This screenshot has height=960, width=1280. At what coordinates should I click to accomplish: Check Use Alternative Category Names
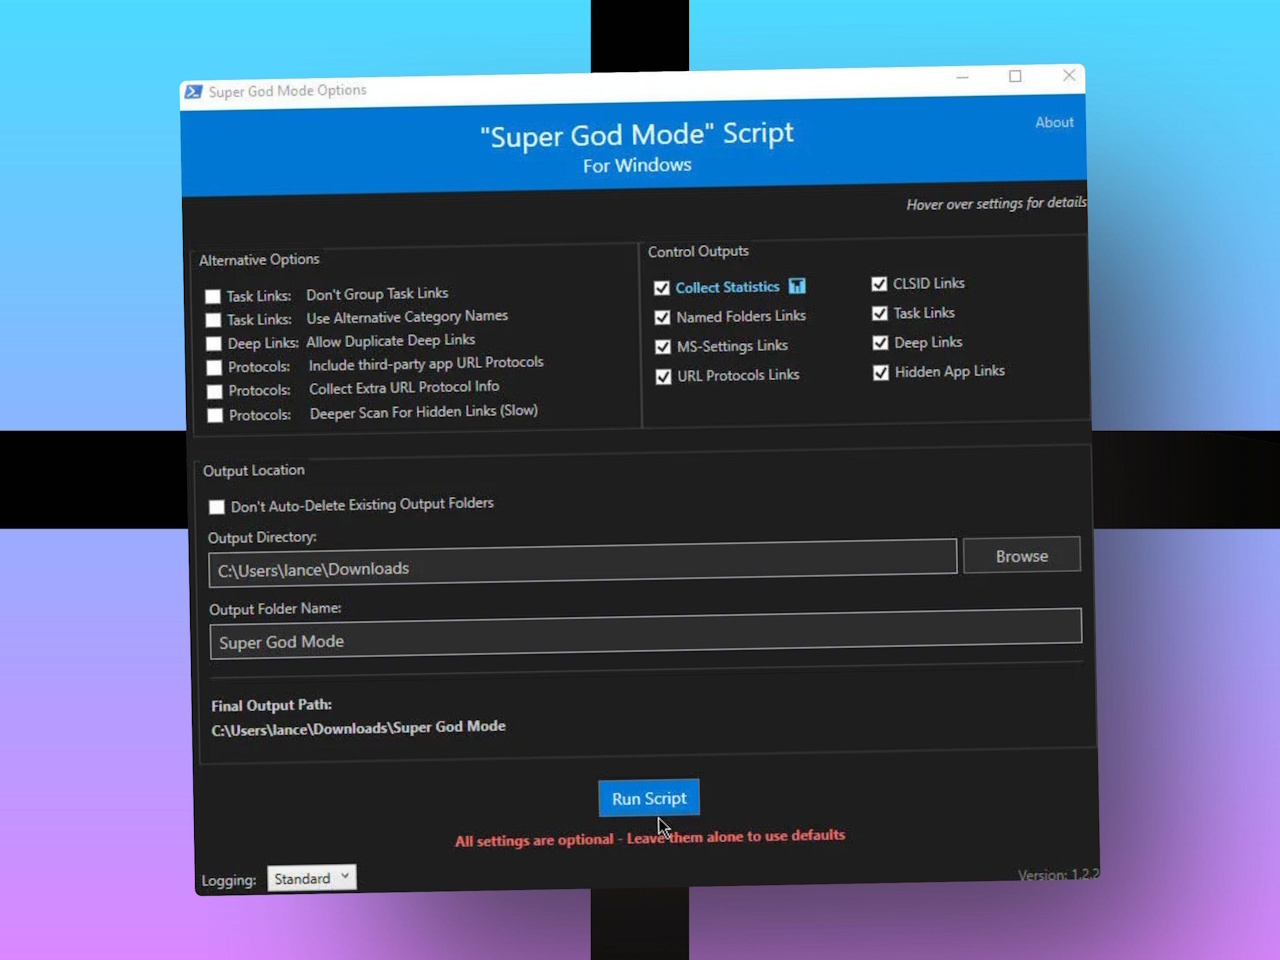coord(213,319)
